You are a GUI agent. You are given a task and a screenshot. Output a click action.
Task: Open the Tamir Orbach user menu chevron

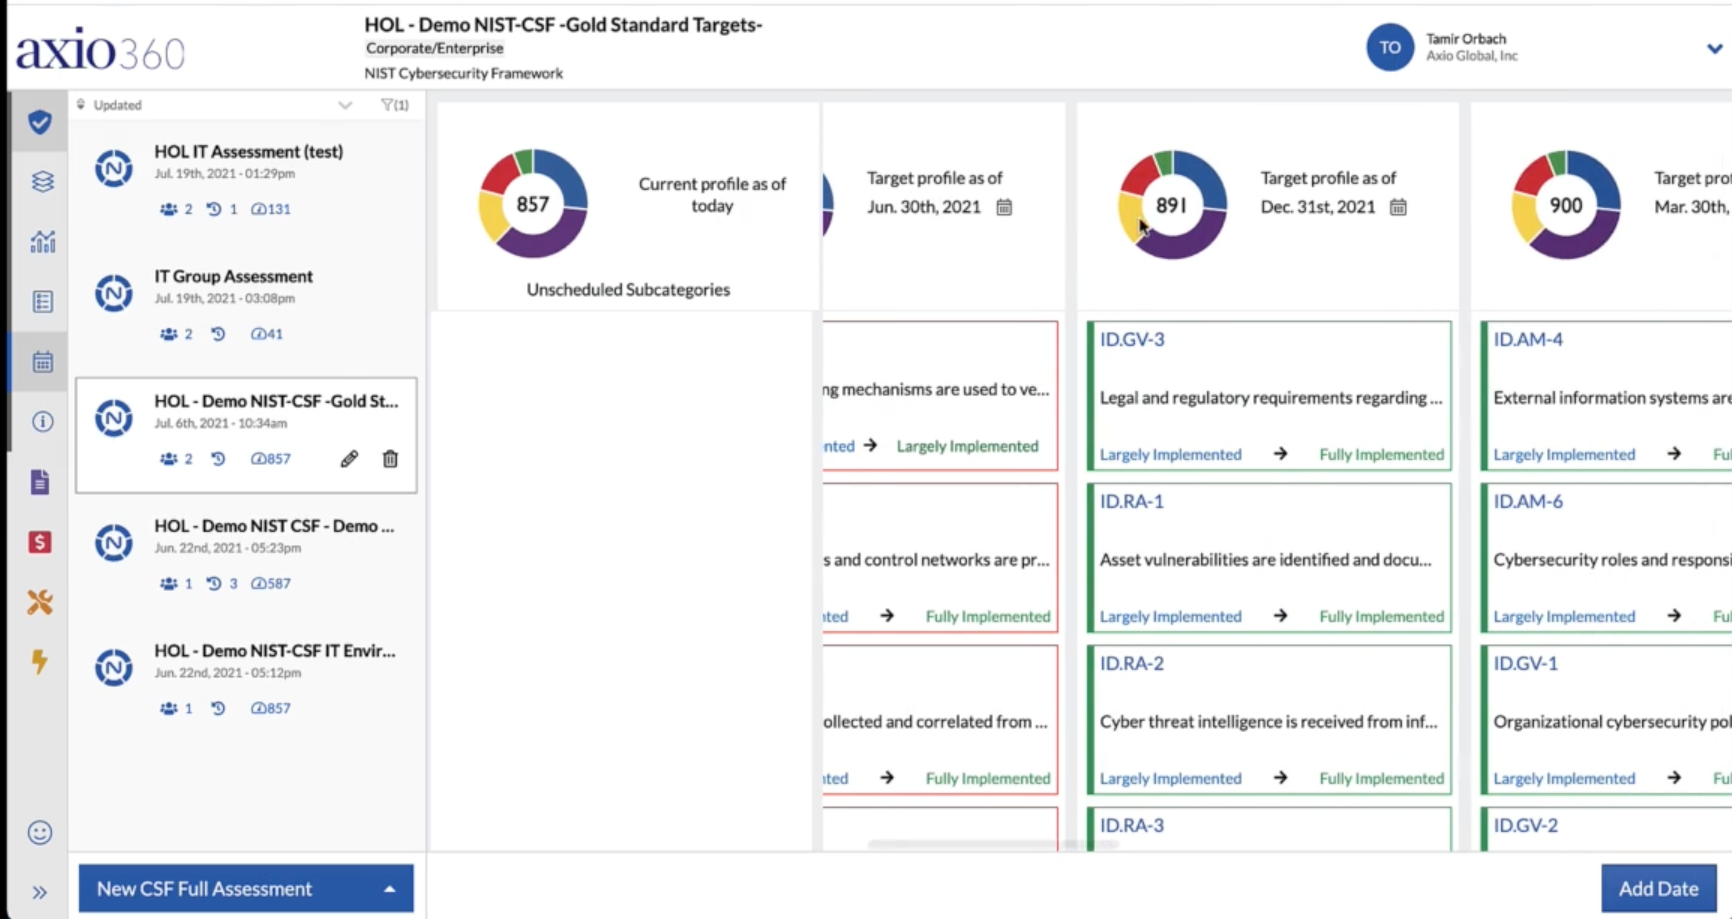coord(1714,48)
